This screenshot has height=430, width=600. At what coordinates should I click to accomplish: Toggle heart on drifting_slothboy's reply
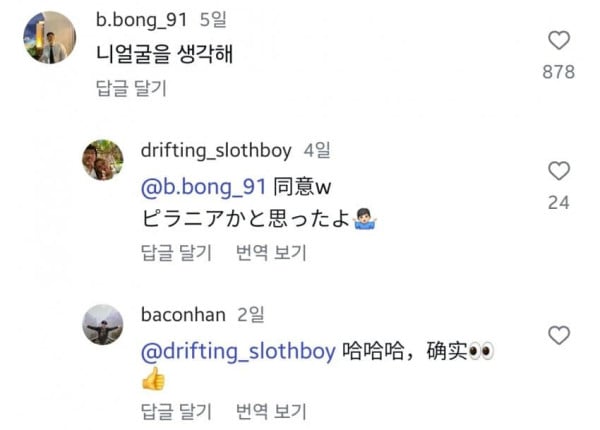tap(560, 171)
